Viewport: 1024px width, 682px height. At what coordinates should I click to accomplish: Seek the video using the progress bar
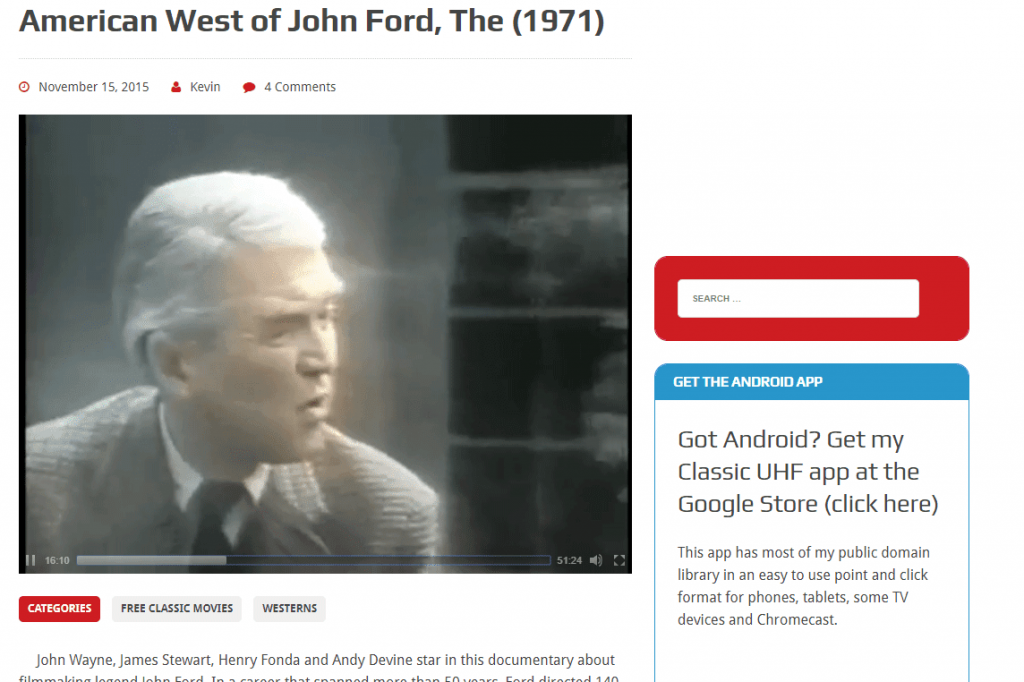coord(313,560)
